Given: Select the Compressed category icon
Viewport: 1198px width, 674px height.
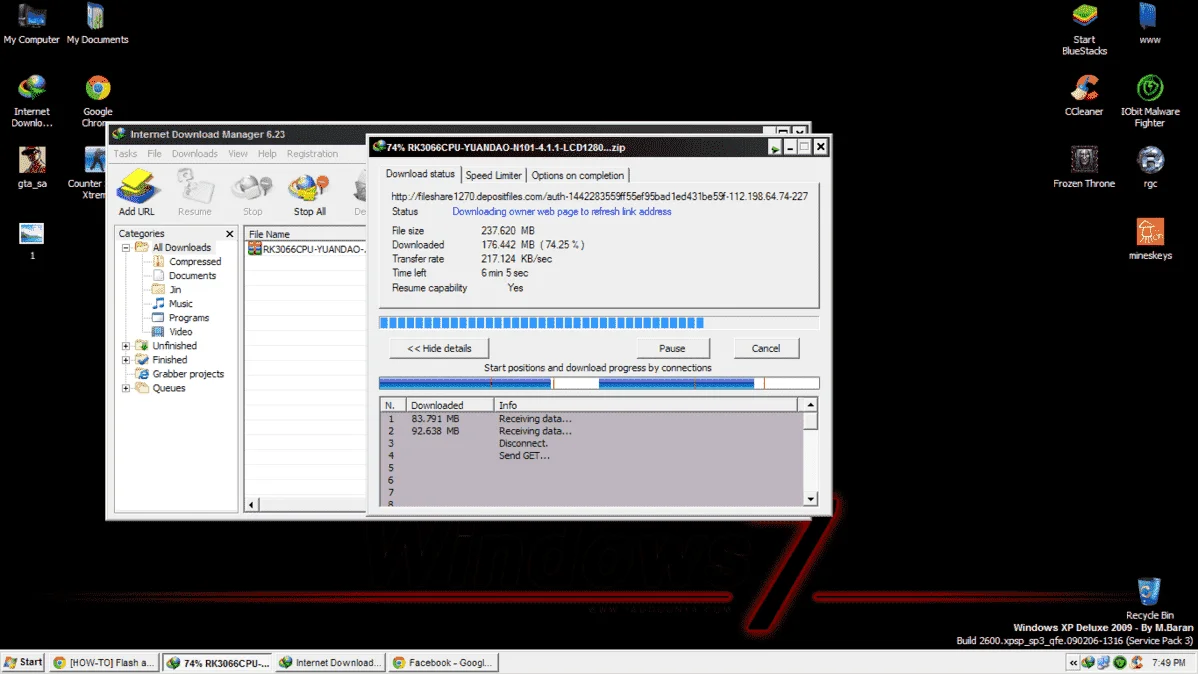Looking at the screenshot, I should pos(159,261).
